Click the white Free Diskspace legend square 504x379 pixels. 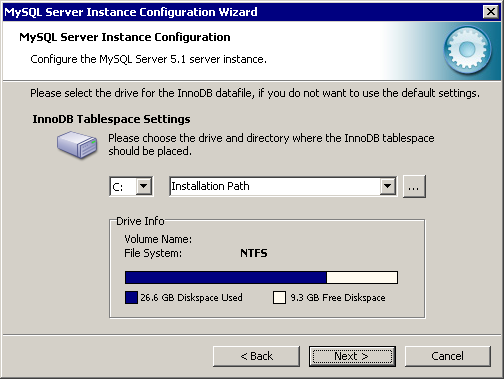(279, 297)
